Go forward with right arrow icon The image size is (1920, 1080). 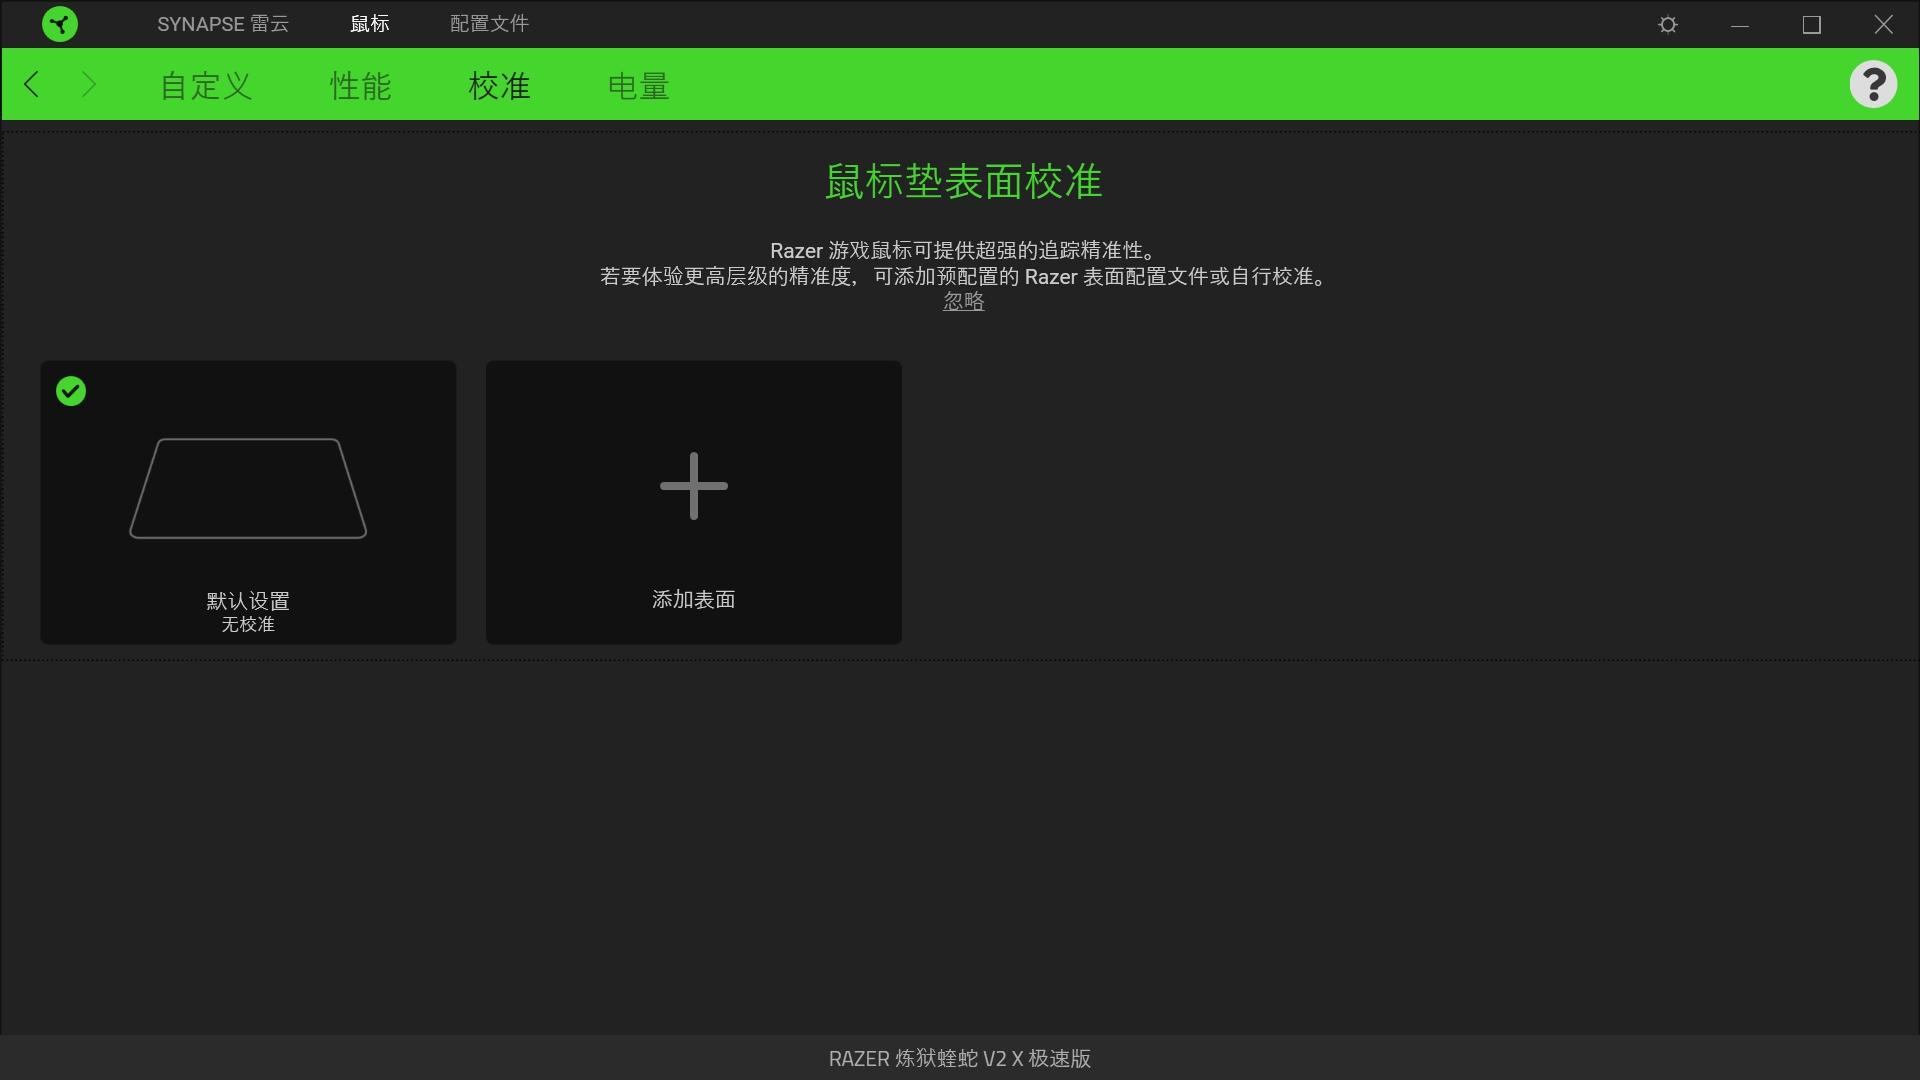point(88,85)
